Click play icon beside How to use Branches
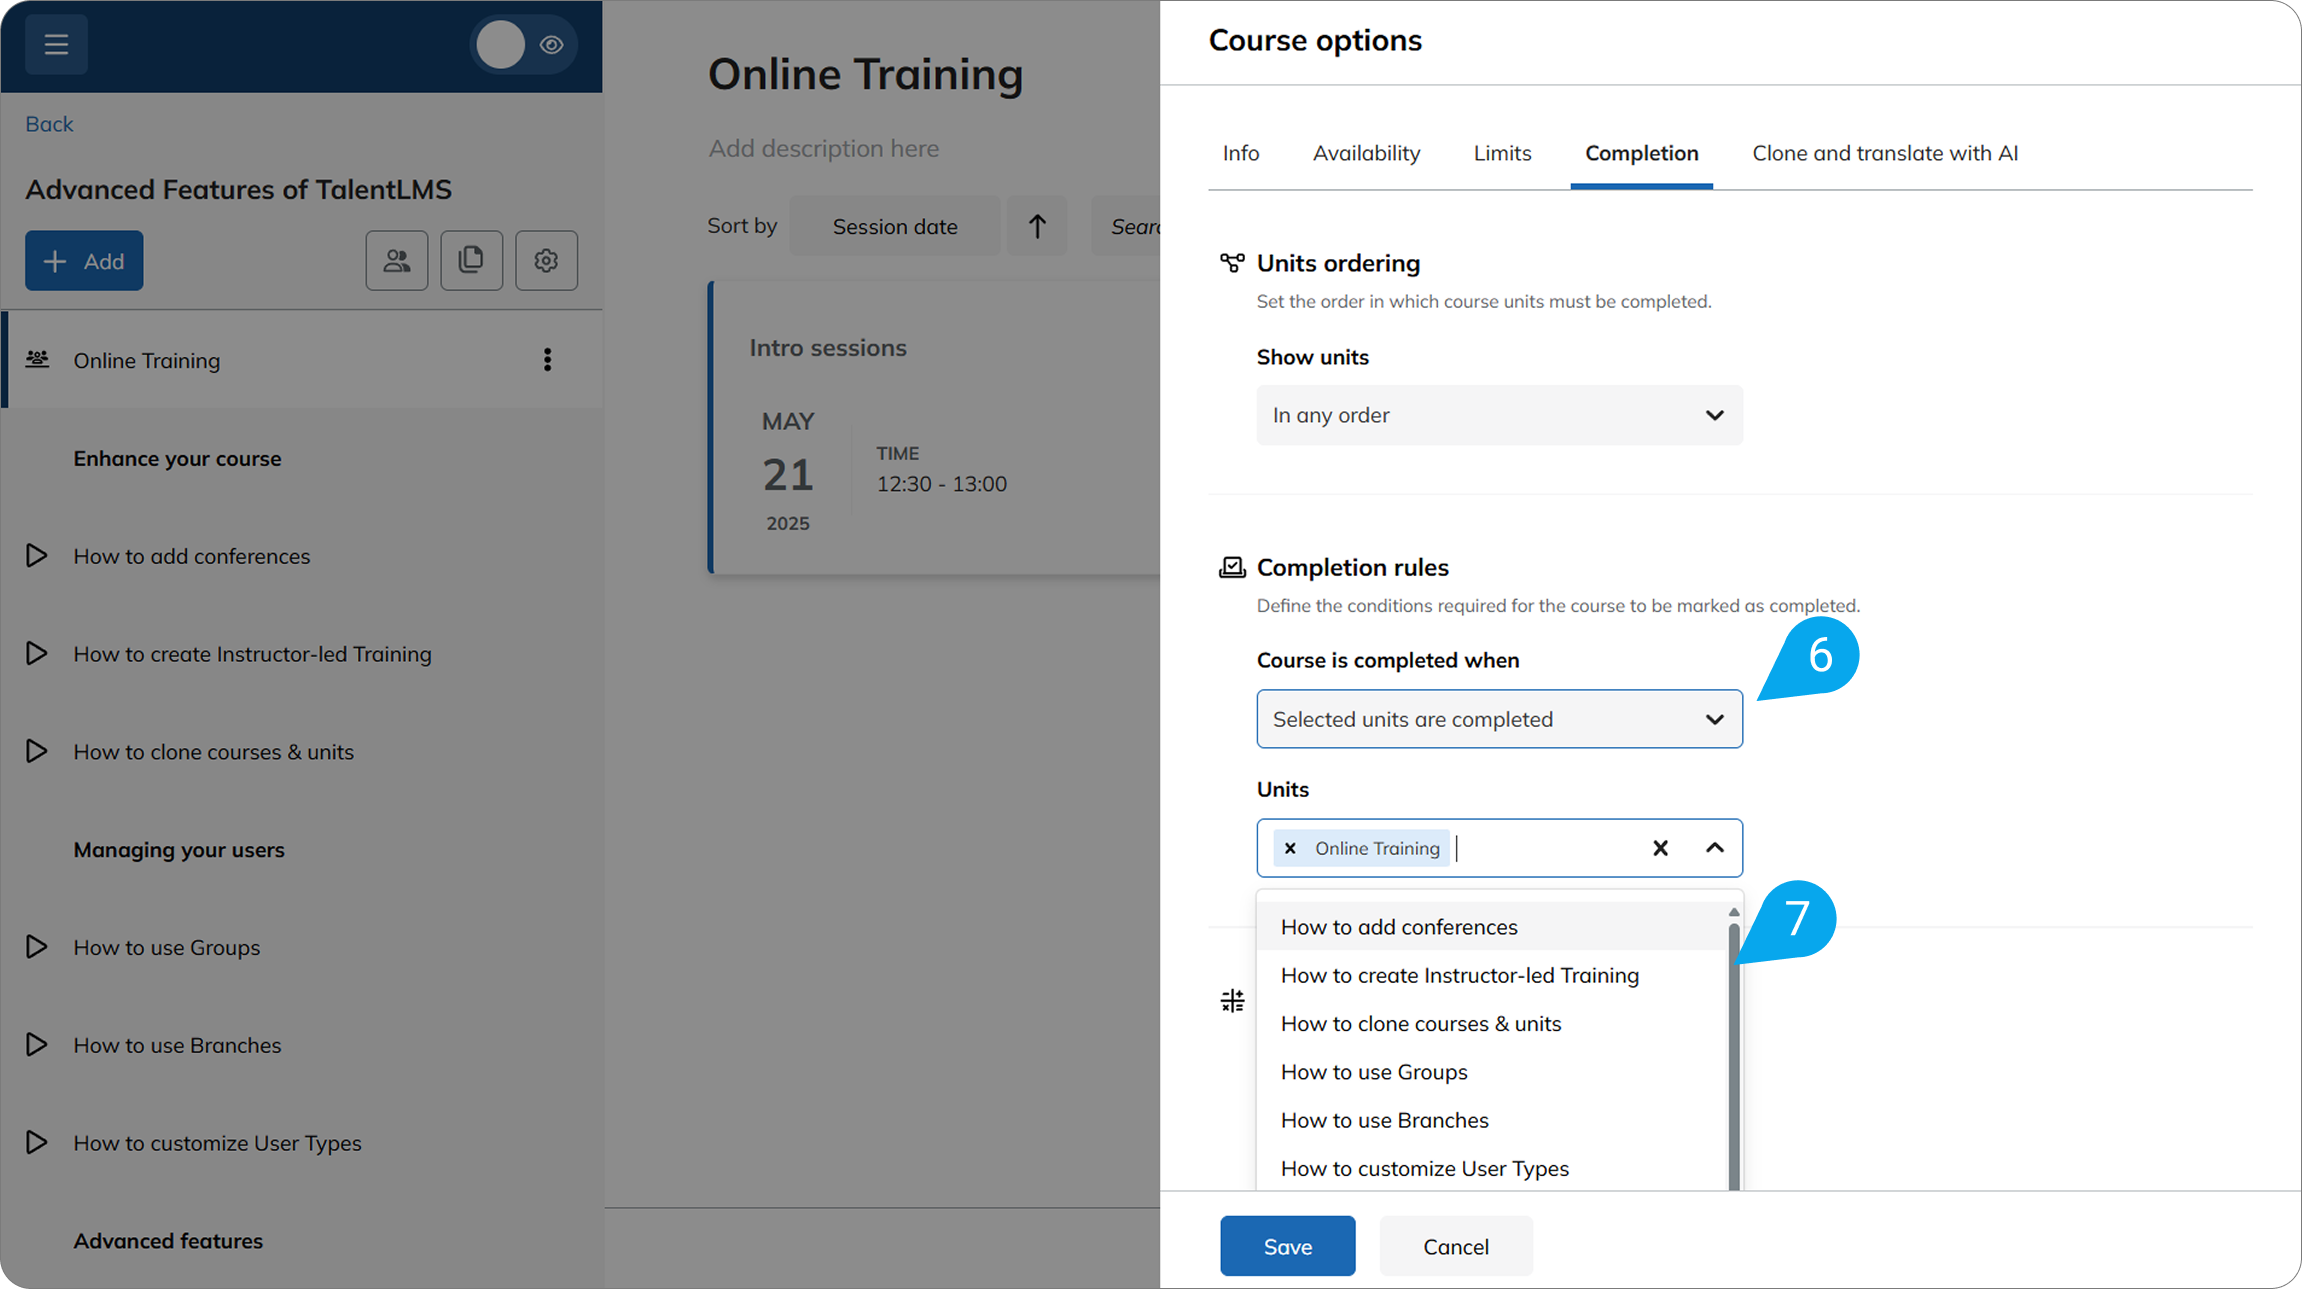Screen dimensions: 2302x1289 [37, 1045]
